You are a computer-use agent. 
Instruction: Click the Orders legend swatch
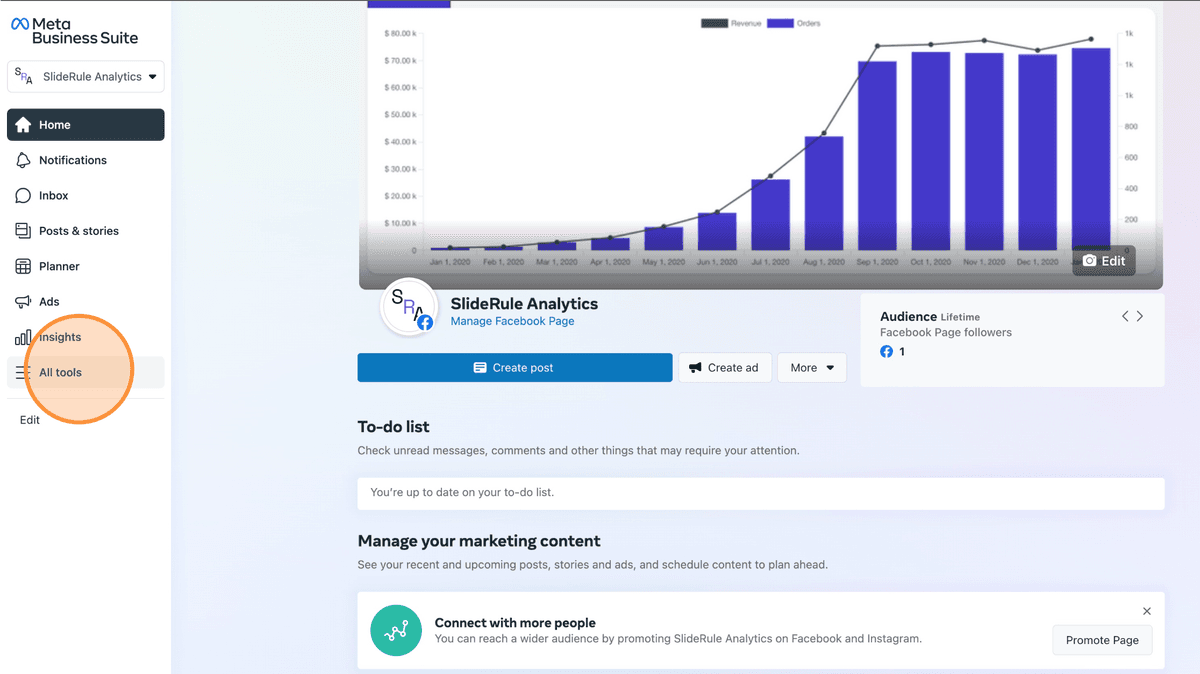(780, 23)
